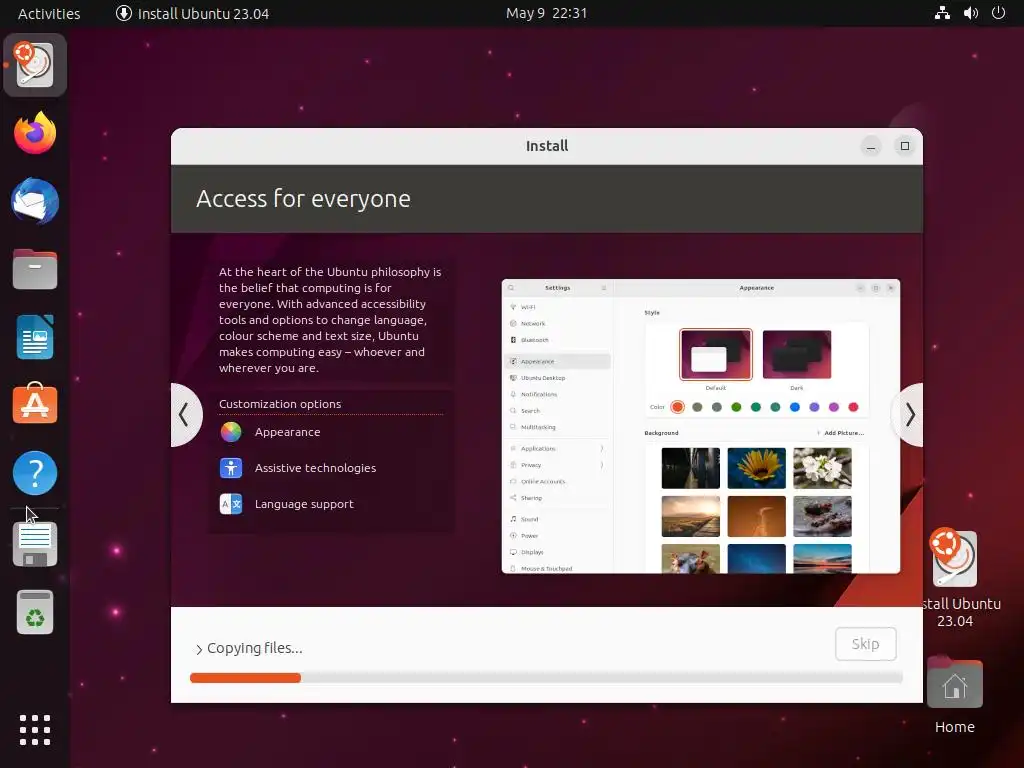Go to previous slide arrow

point(185,415)
